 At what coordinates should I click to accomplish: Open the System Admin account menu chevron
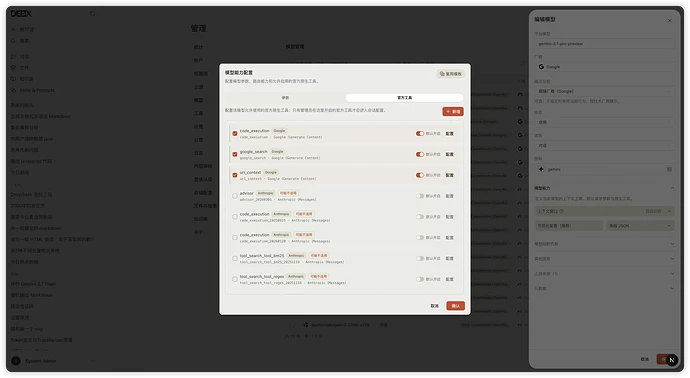click(92, 361)
